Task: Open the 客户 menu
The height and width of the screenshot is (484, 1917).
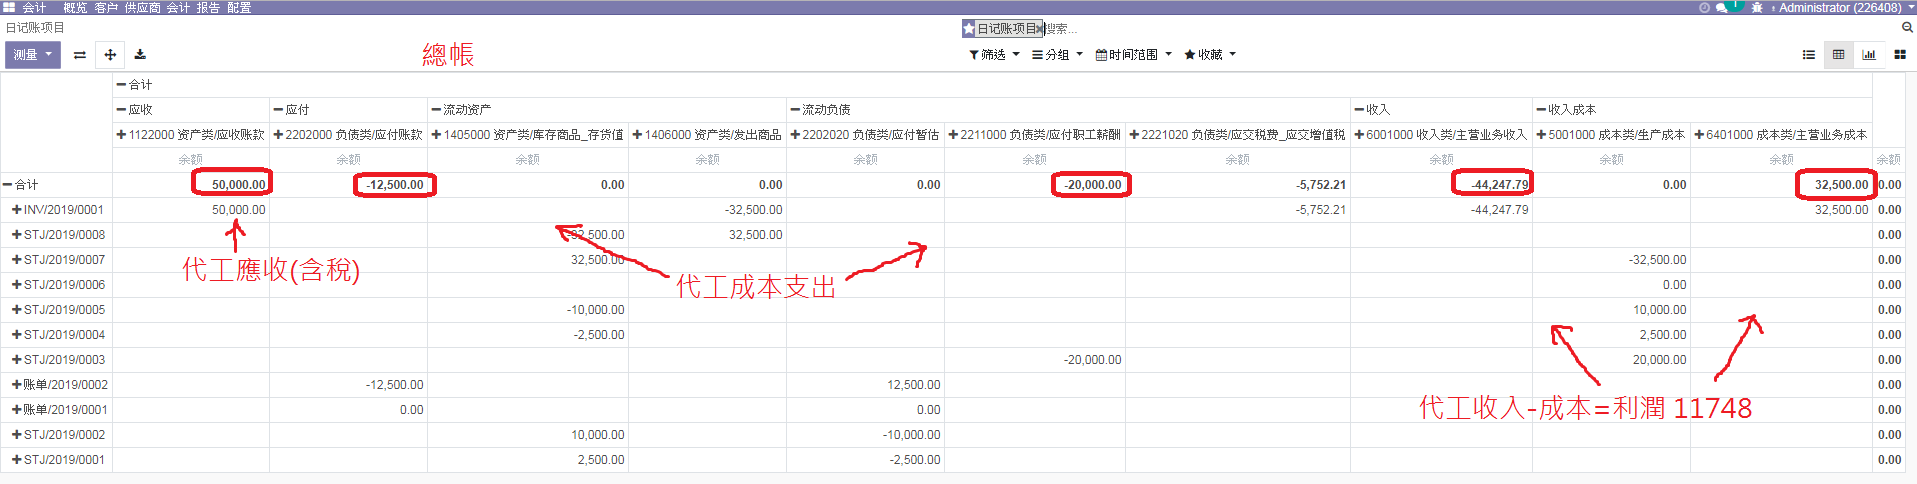Action: [x=106, y=7]
